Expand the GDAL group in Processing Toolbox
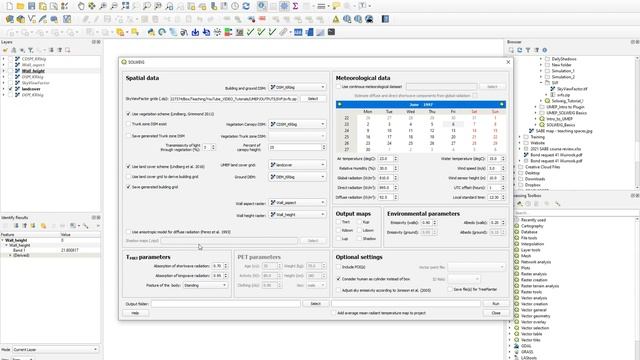Image resolution: width=640 pixels, height=360 pixels. tap(510, 346)
